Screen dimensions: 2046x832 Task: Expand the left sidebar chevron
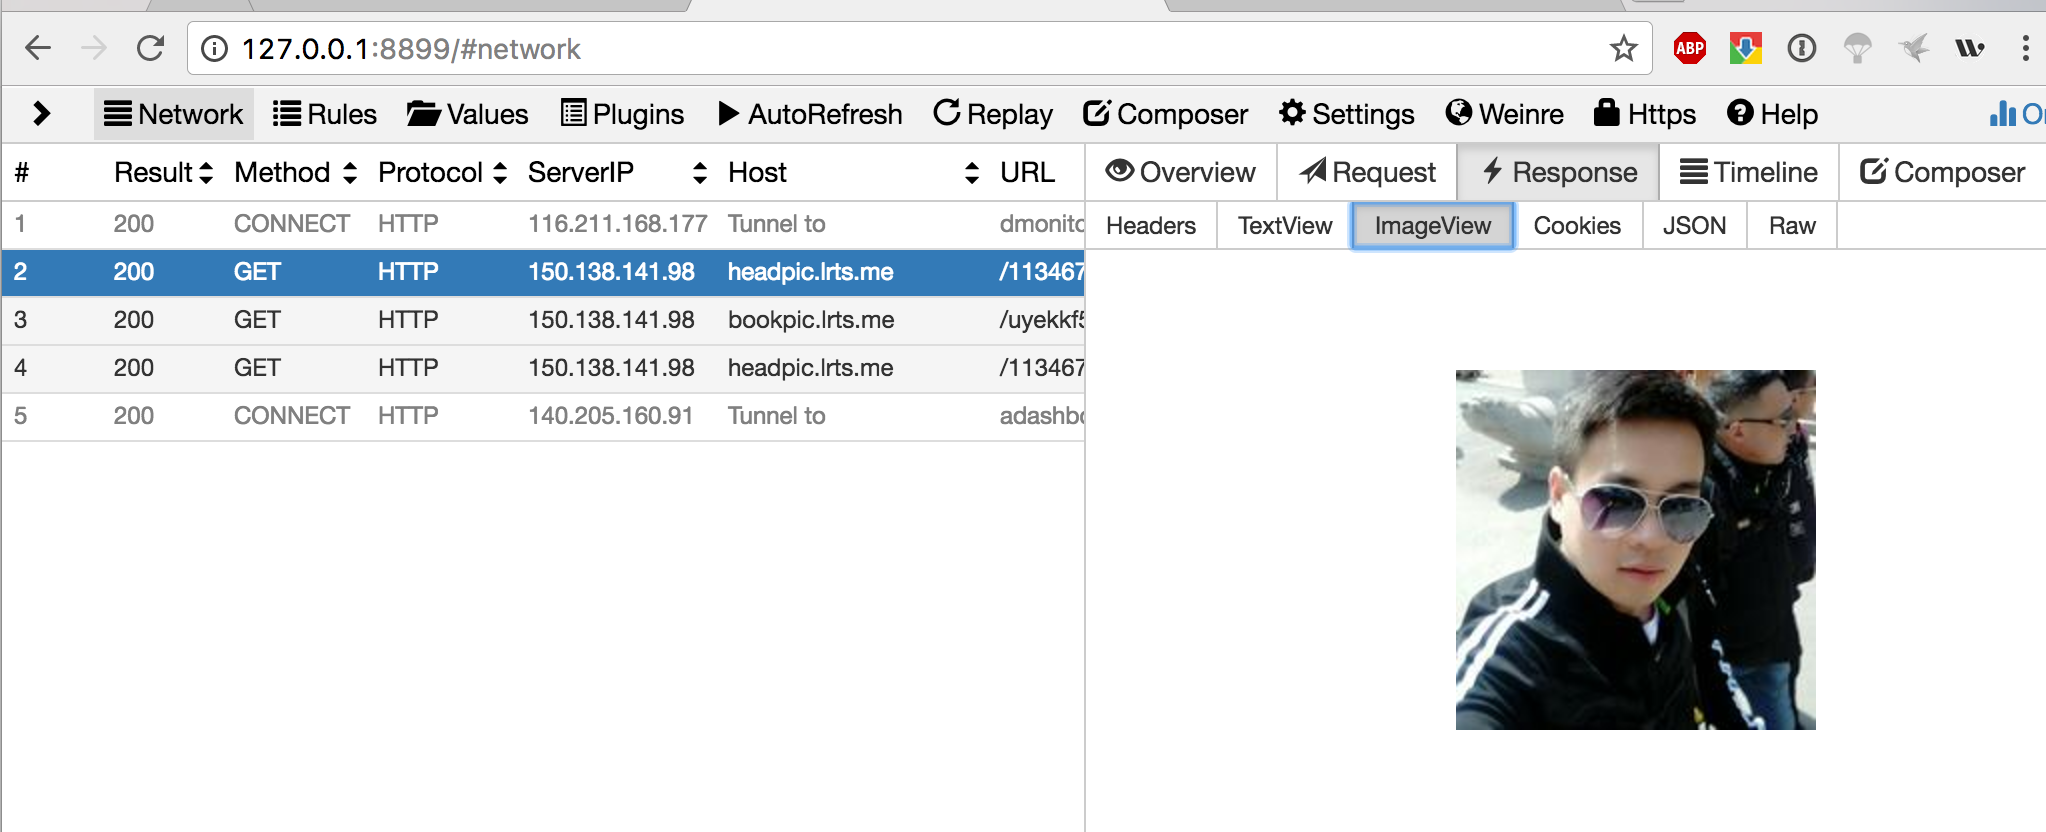click(x=41, y=113)
